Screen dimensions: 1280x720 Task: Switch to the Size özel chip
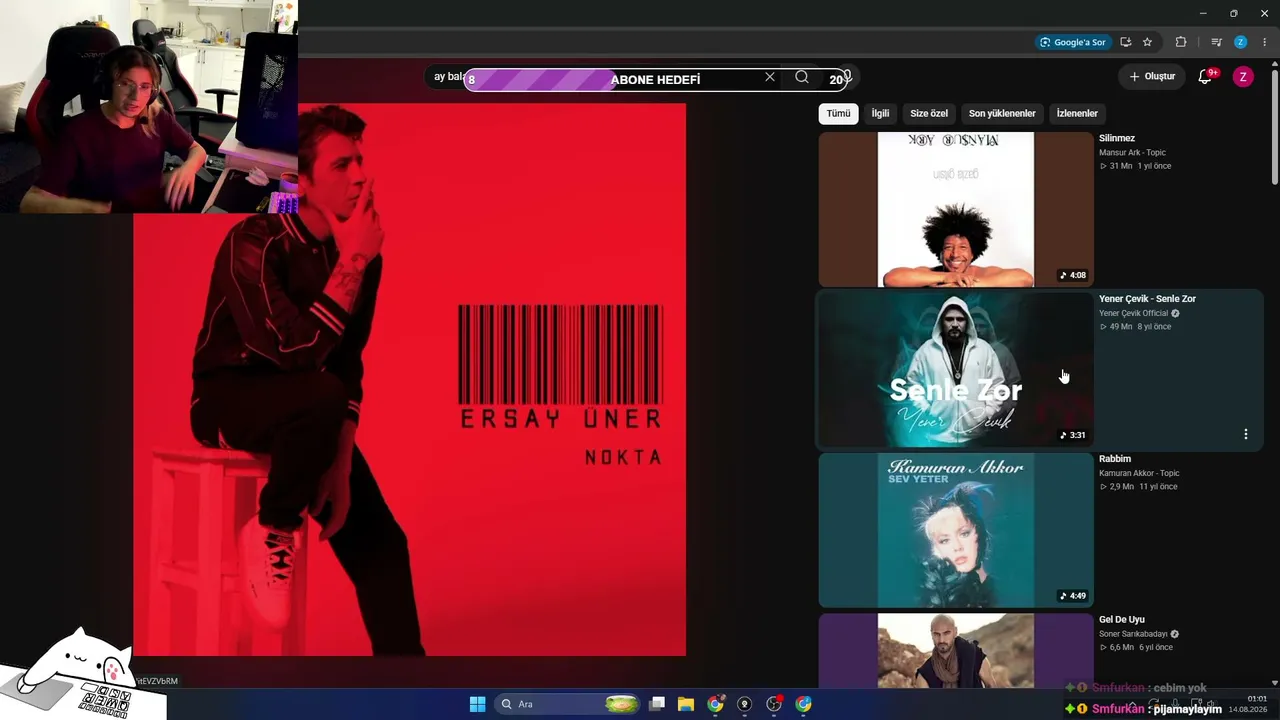929,114
